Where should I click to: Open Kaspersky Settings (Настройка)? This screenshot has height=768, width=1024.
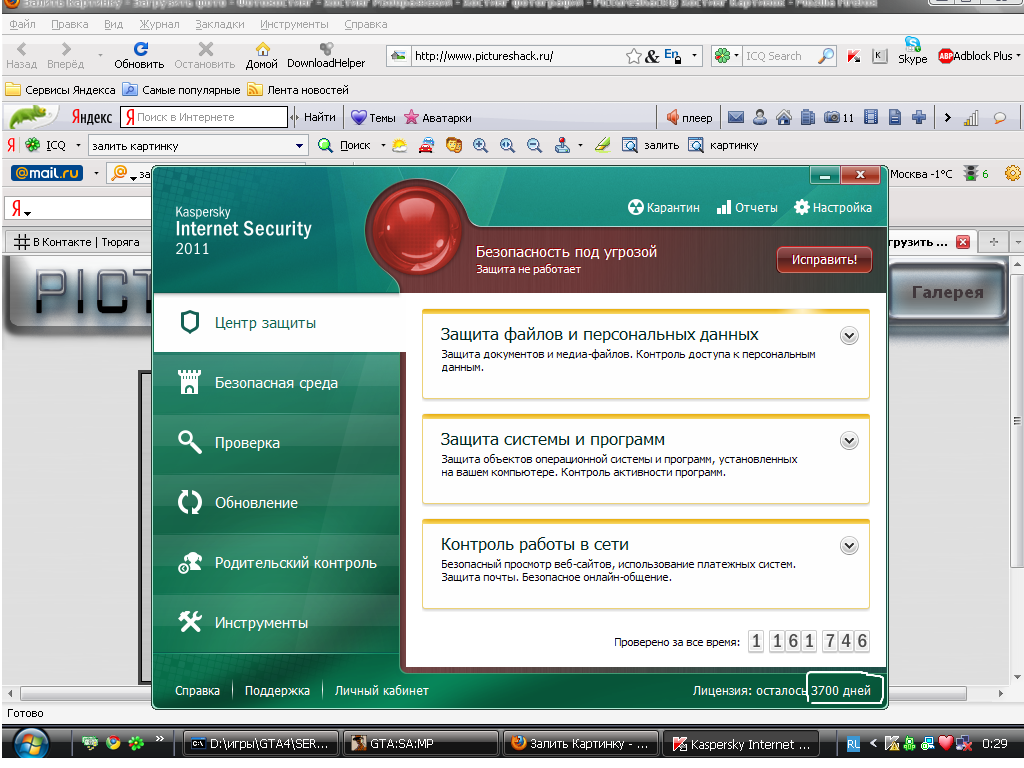pos(833,208)
